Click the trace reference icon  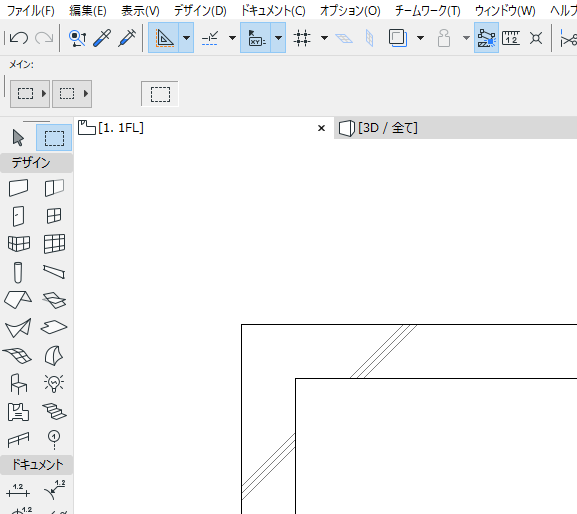tap(398, 38)
